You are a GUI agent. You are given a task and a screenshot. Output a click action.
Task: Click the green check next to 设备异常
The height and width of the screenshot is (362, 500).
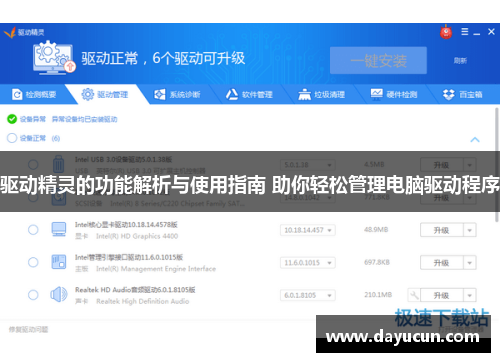12,119
